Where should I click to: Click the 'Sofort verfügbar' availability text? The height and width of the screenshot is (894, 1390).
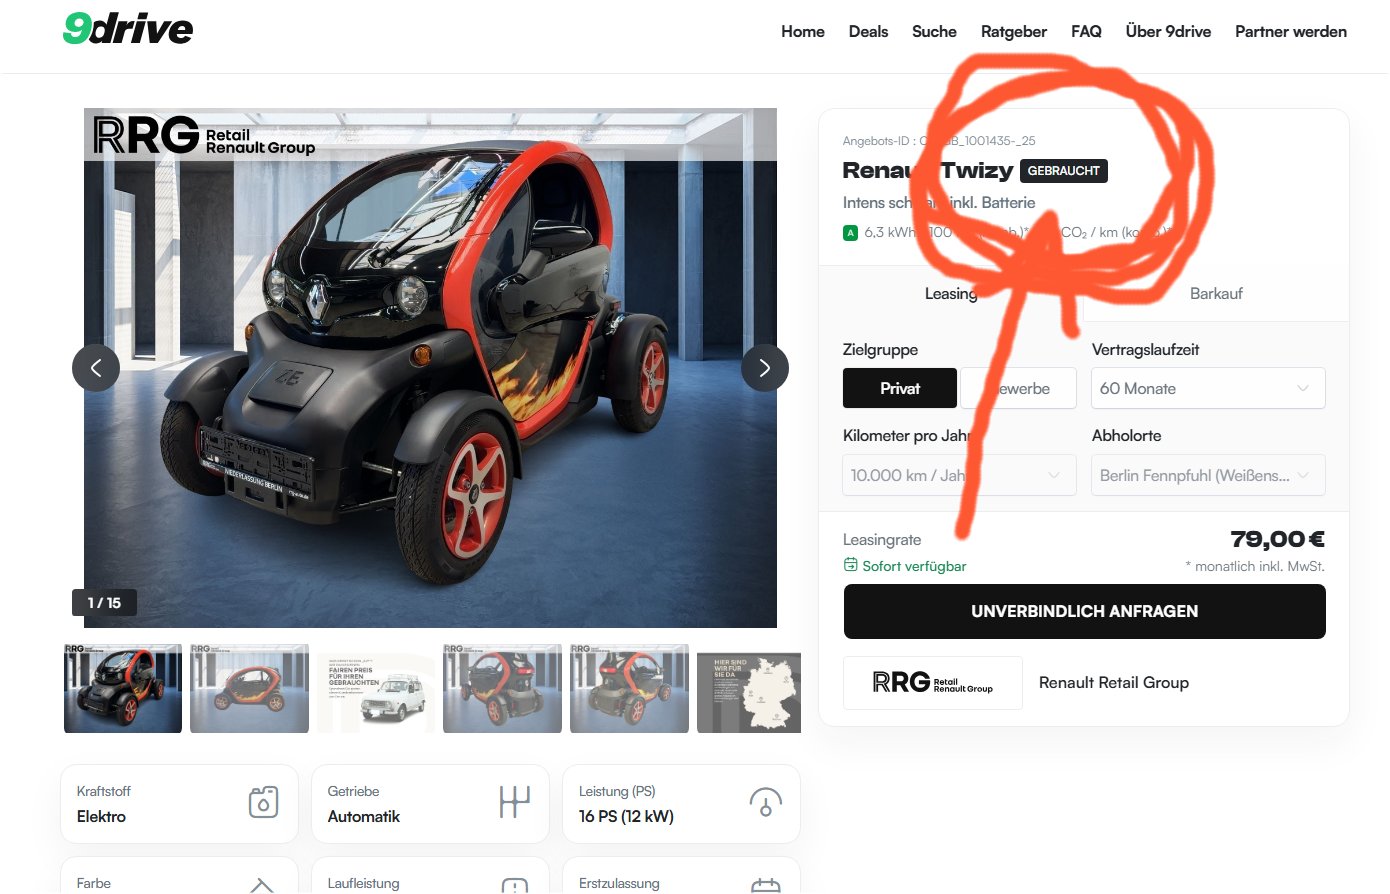(914, 566)
